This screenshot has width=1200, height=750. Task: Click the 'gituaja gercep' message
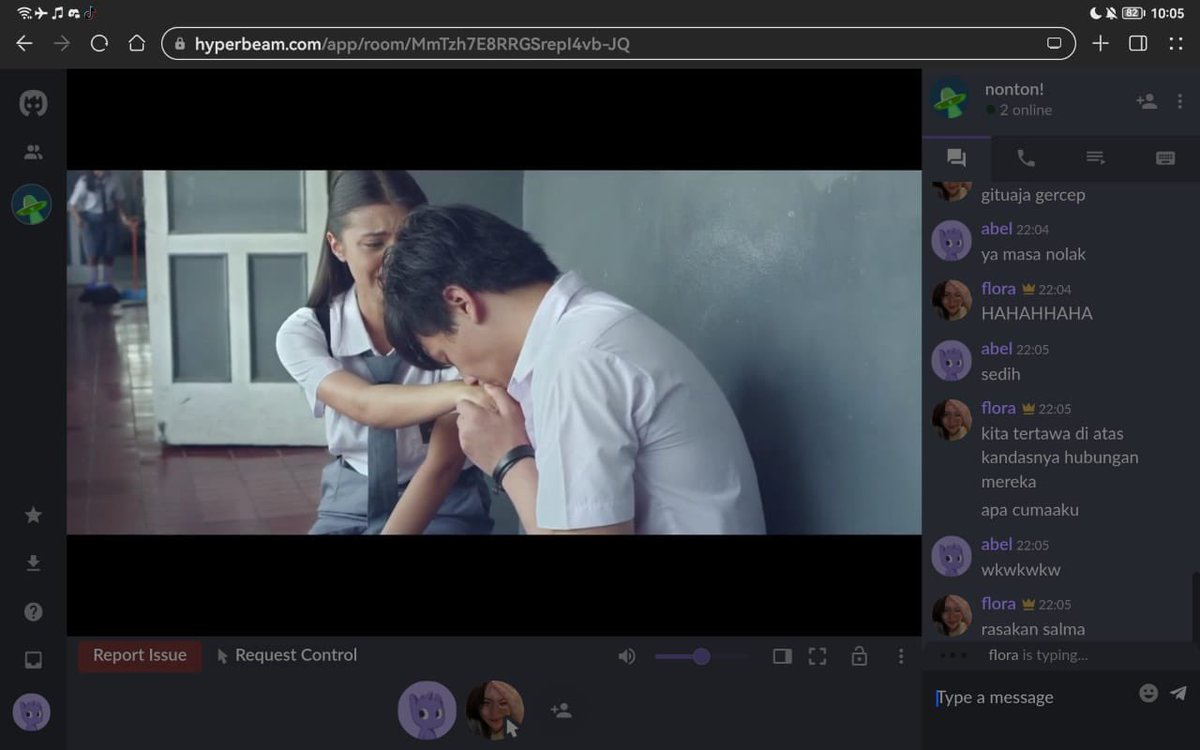point(1033,195)
